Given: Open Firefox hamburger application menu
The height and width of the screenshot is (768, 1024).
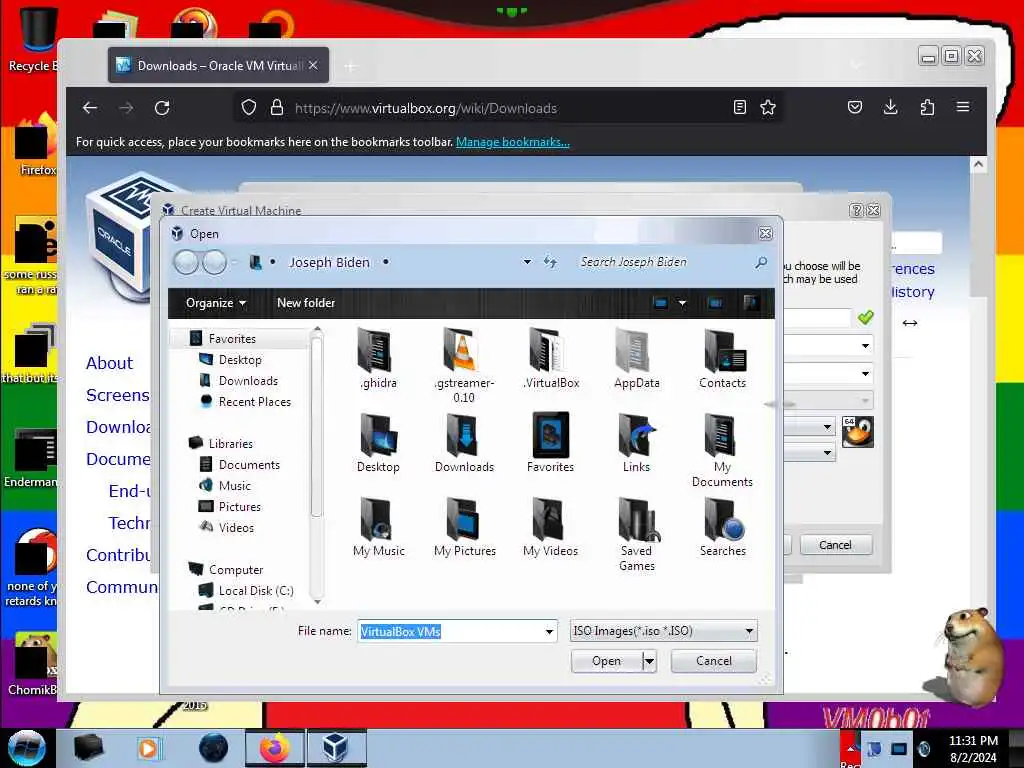Looking at the screenshot, I should [x=963, y=107].
